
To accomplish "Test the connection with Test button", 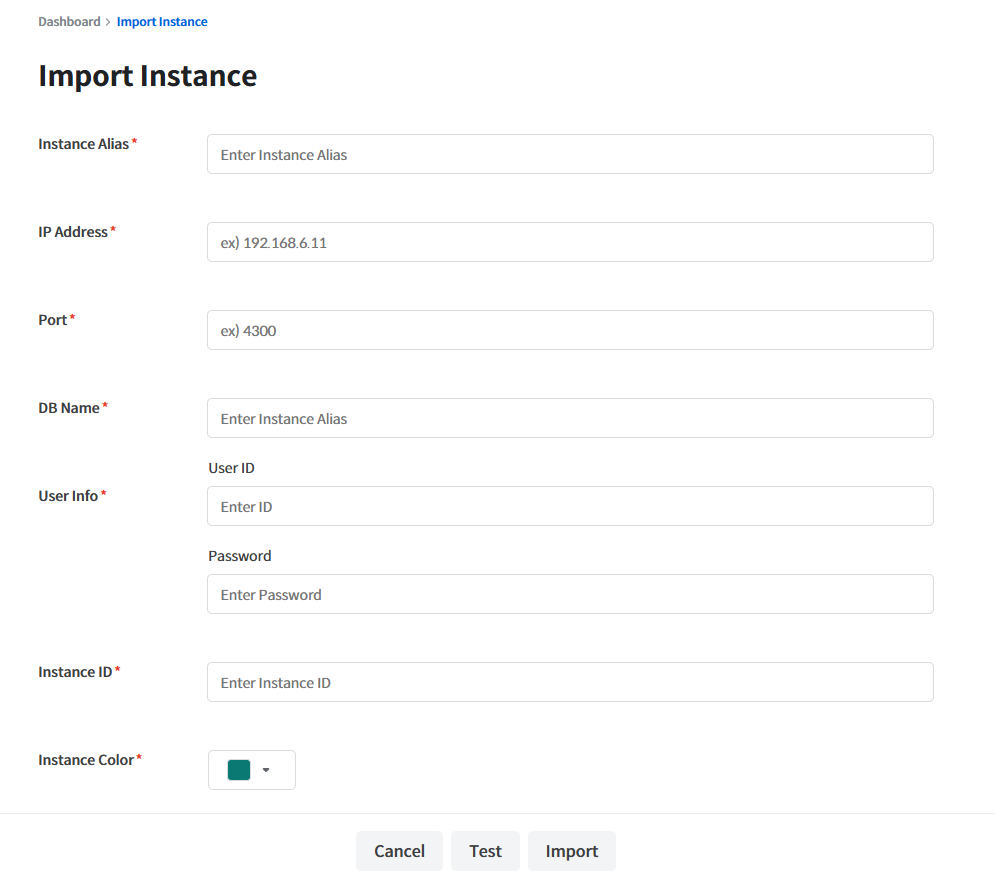I will click(x=485, y=851).
